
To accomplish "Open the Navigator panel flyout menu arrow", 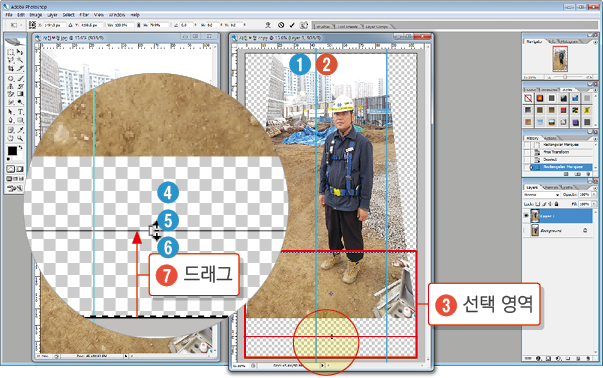I will pyautogui.click(x=595, y=42).
